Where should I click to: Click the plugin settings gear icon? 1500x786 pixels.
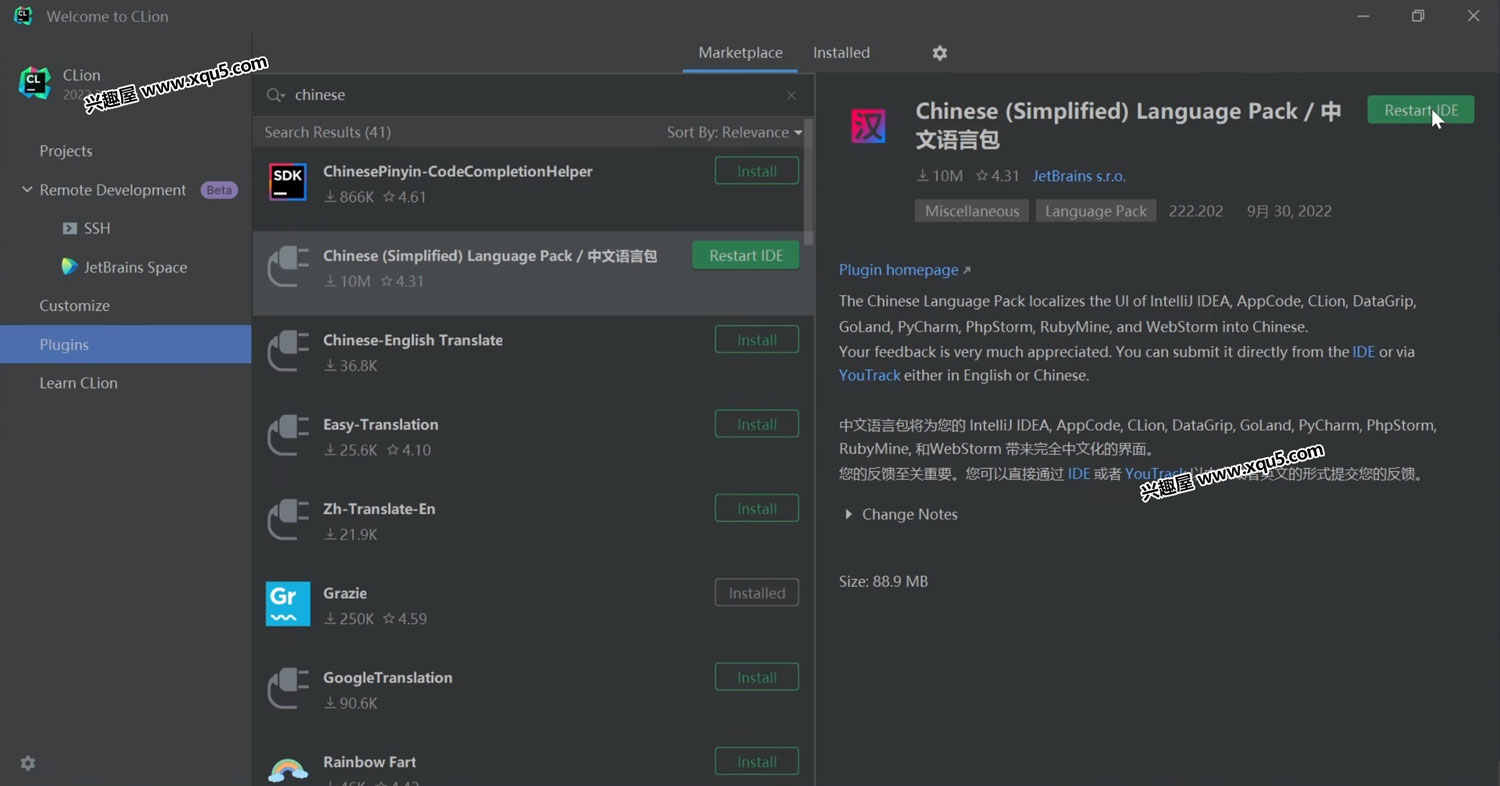[939, 53]
